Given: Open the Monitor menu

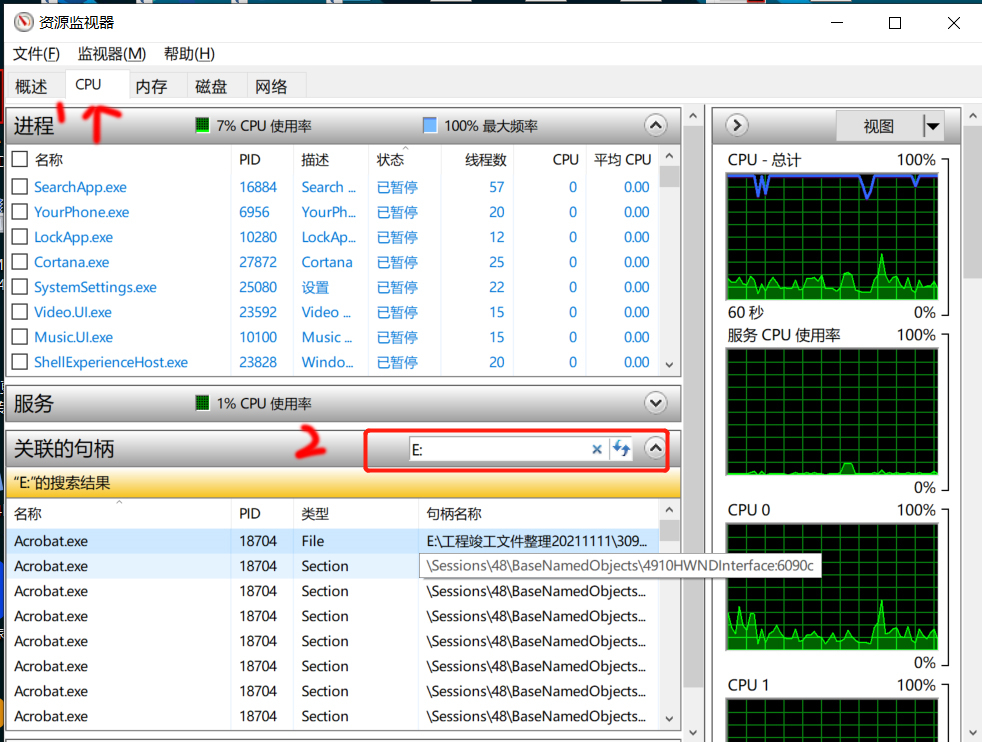Looking at the screenshot, I should click(112, 54).
